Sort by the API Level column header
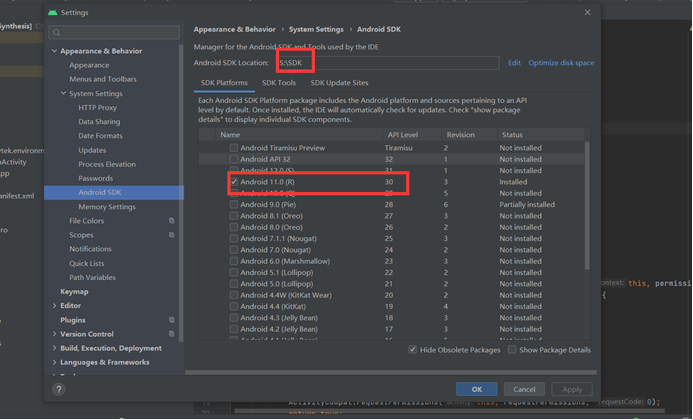The height and width of the screenshot is (420, 693). 412,134
